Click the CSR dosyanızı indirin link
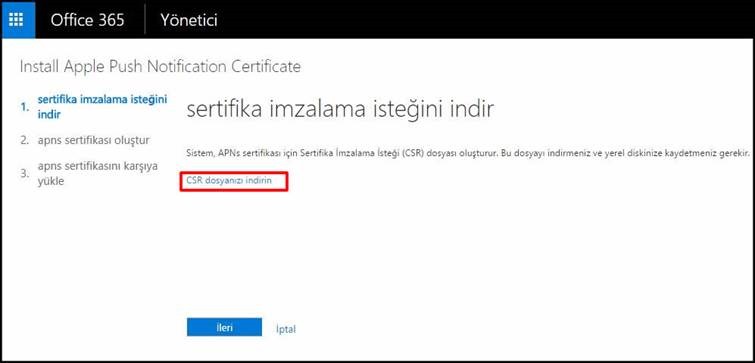The height and width of the screenshot is (363, 755). 229,181
